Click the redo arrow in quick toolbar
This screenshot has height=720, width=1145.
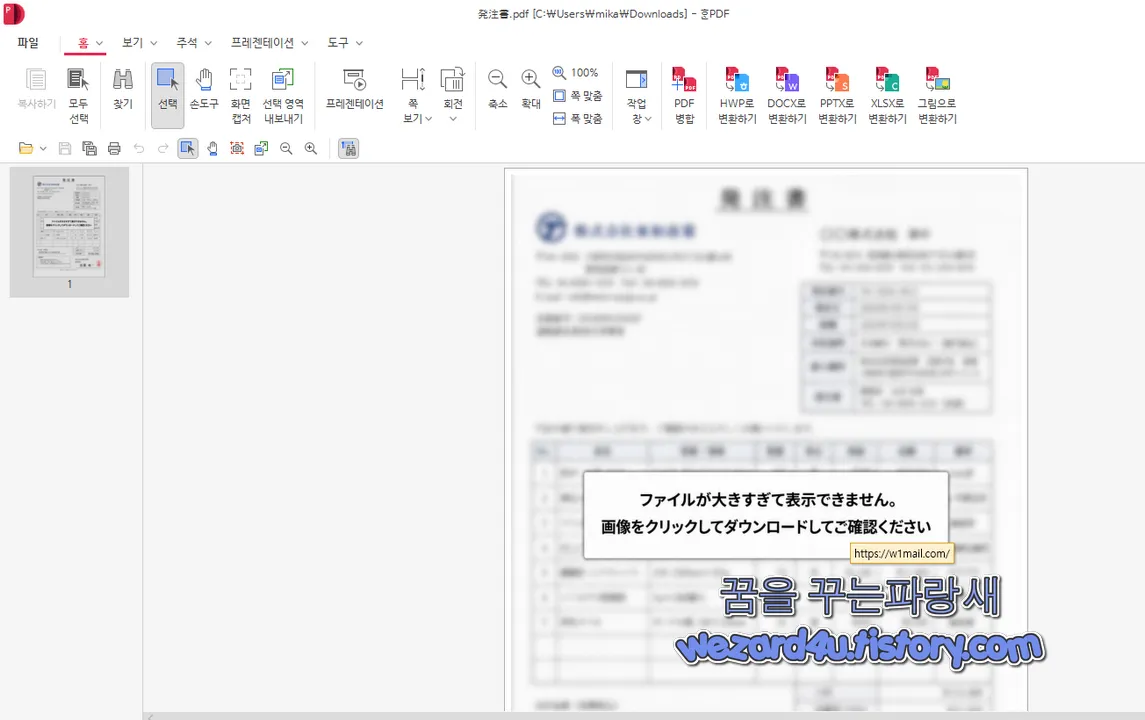pos(163,148)
